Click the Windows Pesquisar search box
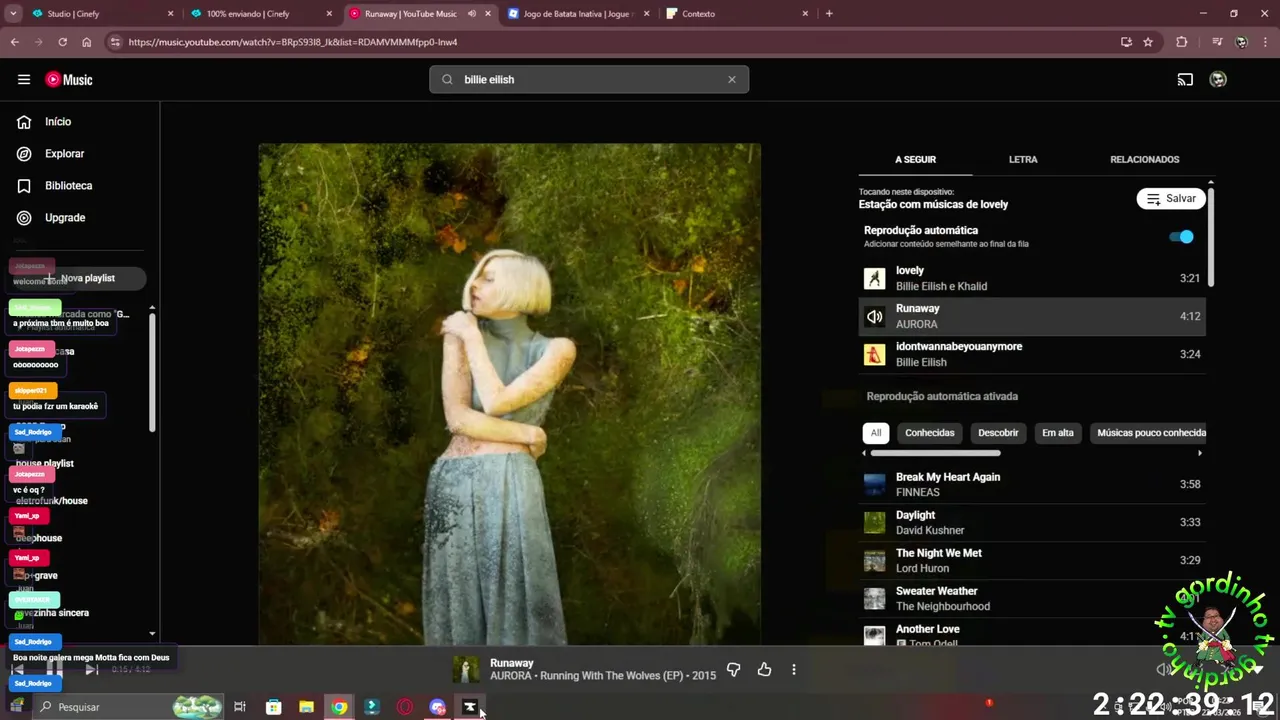 point(128,707)
